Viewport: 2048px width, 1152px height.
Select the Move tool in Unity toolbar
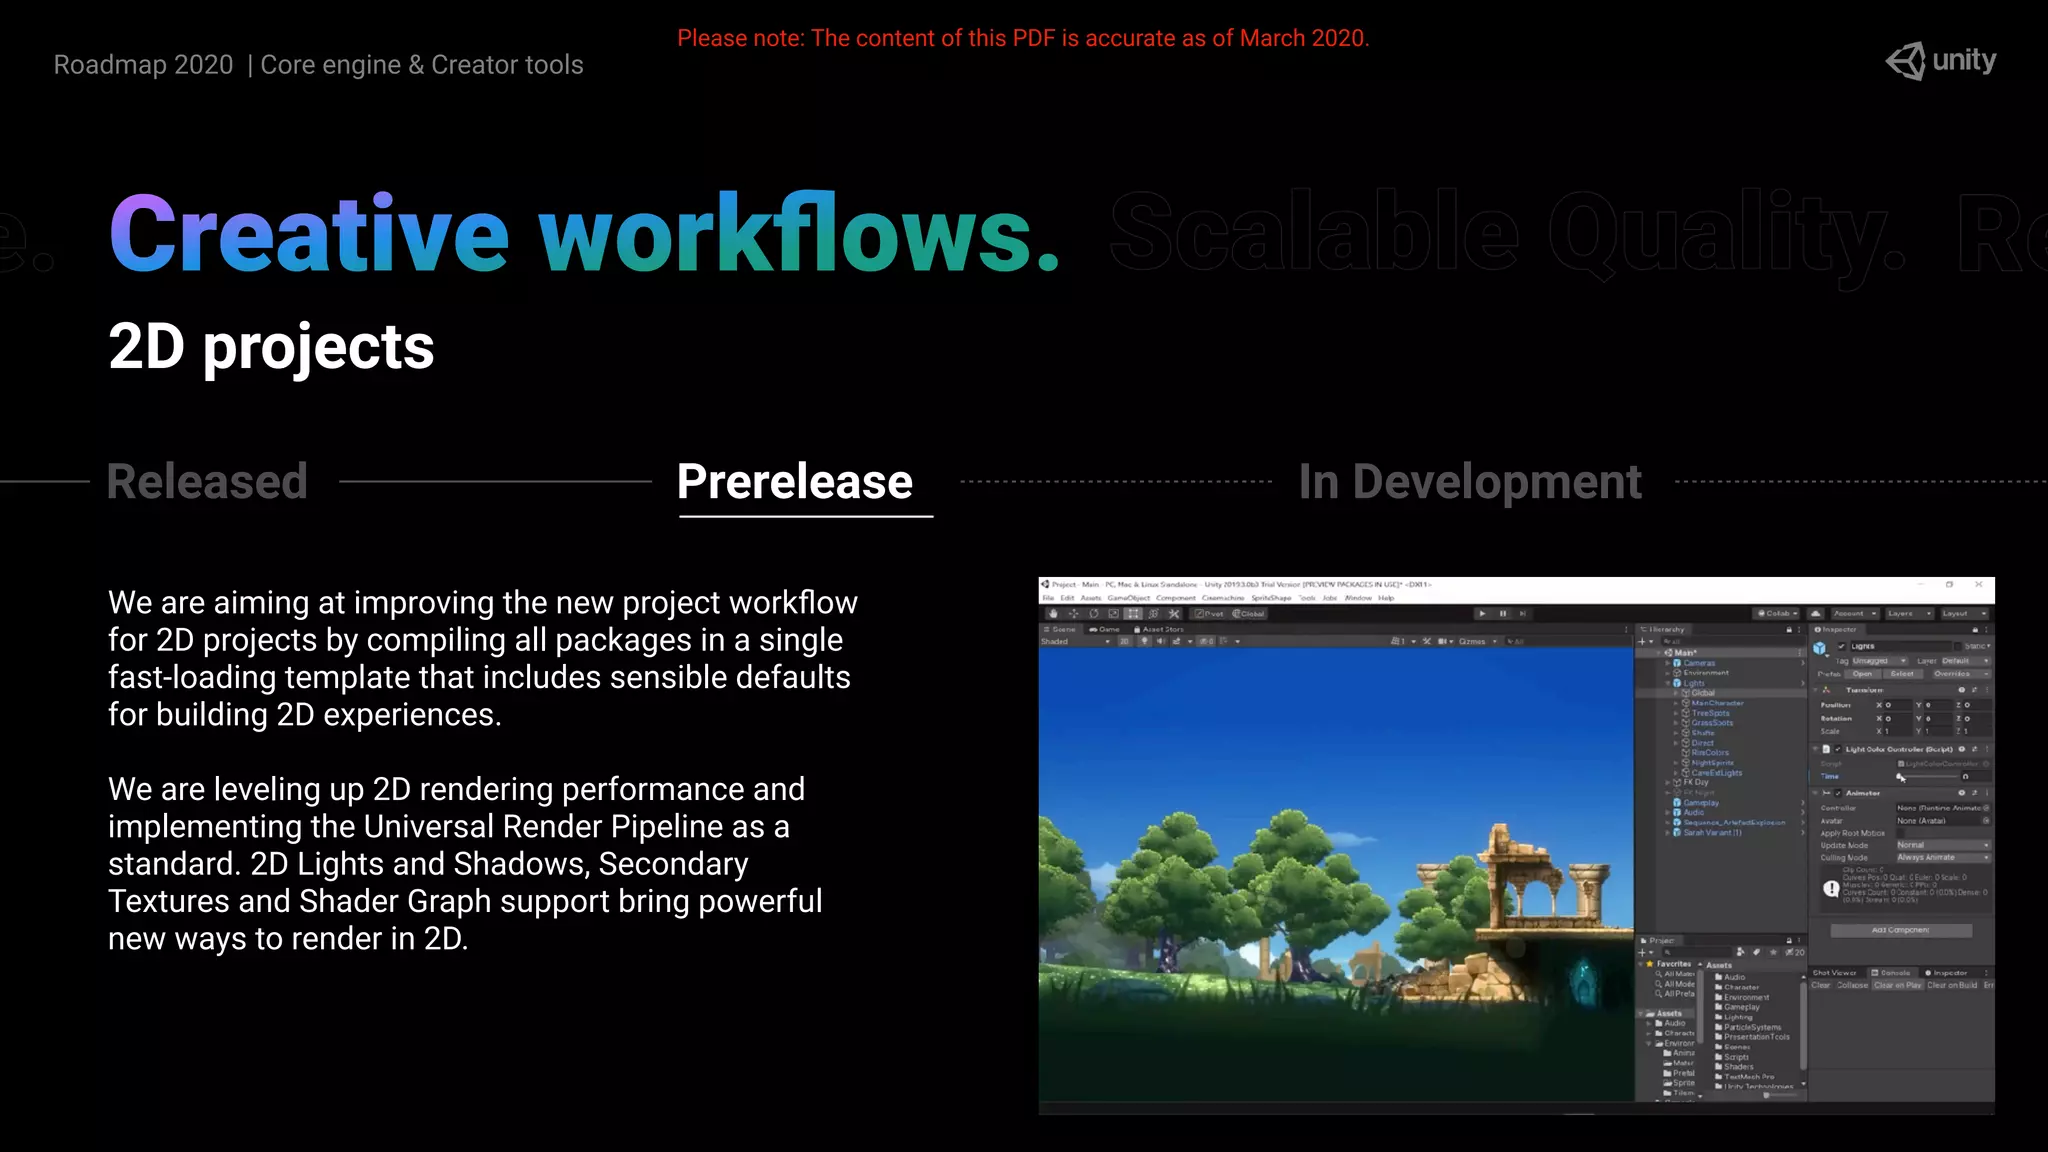pyautogui.click(x=1073, y=614)
